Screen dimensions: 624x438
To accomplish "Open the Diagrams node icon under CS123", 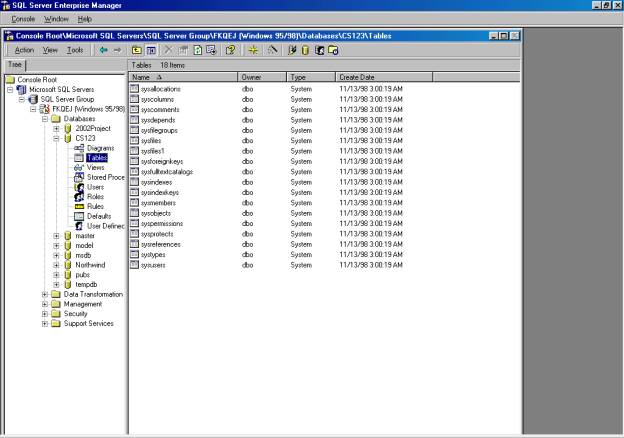I will click(x=79, y=148).
